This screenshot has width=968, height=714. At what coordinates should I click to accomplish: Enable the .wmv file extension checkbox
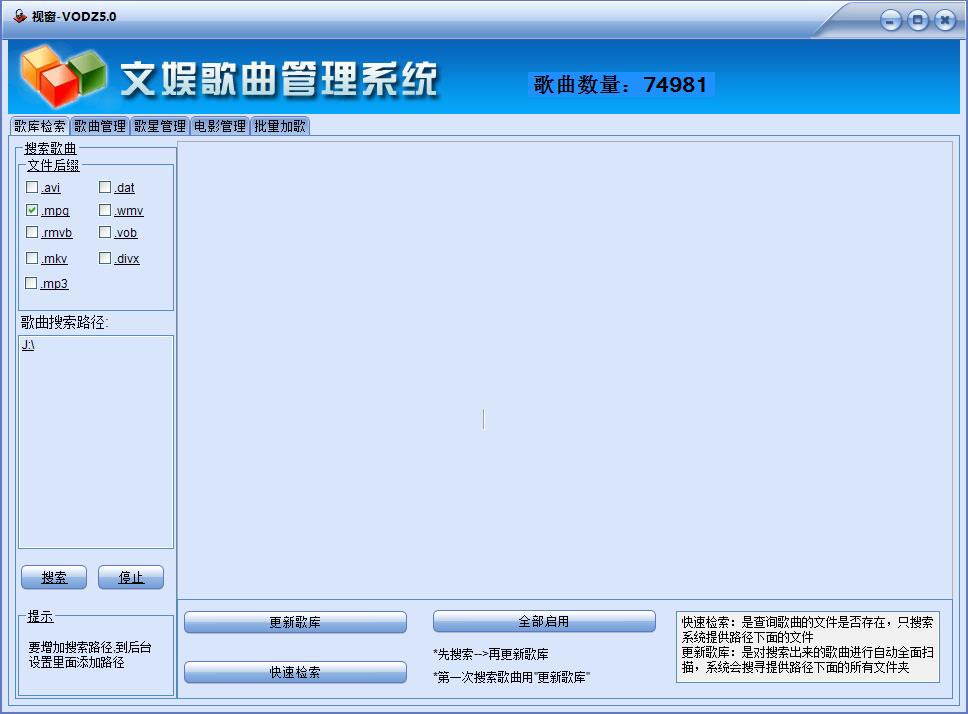104,211
